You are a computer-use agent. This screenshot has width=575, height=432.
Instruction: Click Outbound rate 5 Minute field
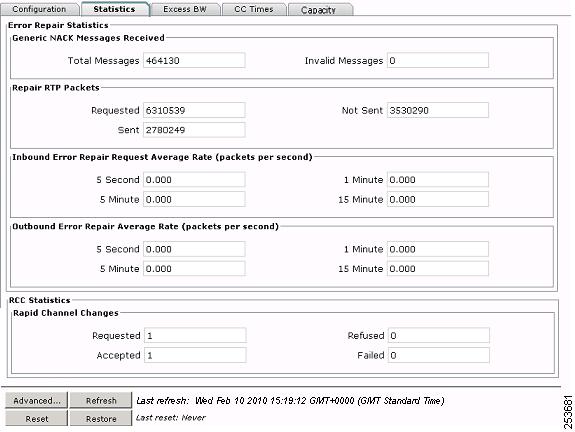[194, 268]
